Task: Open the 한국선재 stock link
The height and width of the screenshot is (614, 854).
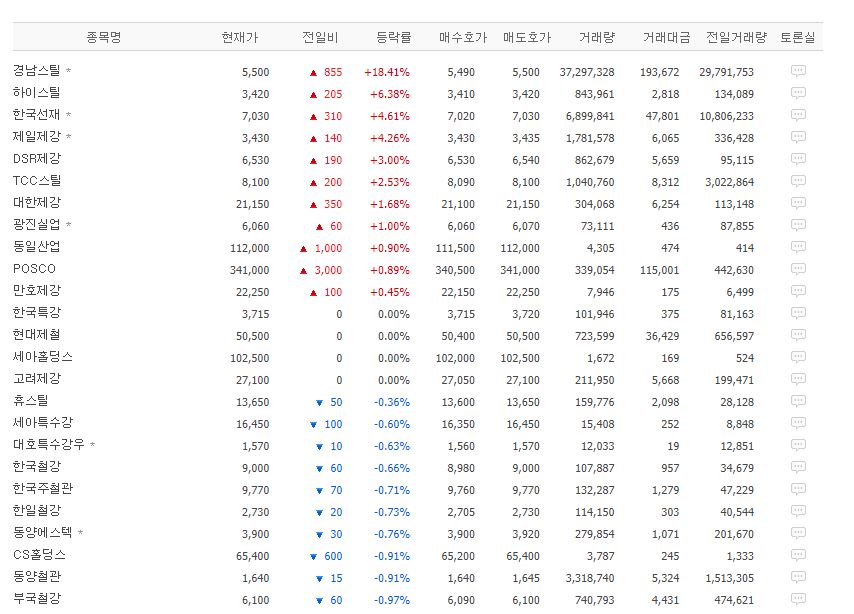Action: pos(36,114)
